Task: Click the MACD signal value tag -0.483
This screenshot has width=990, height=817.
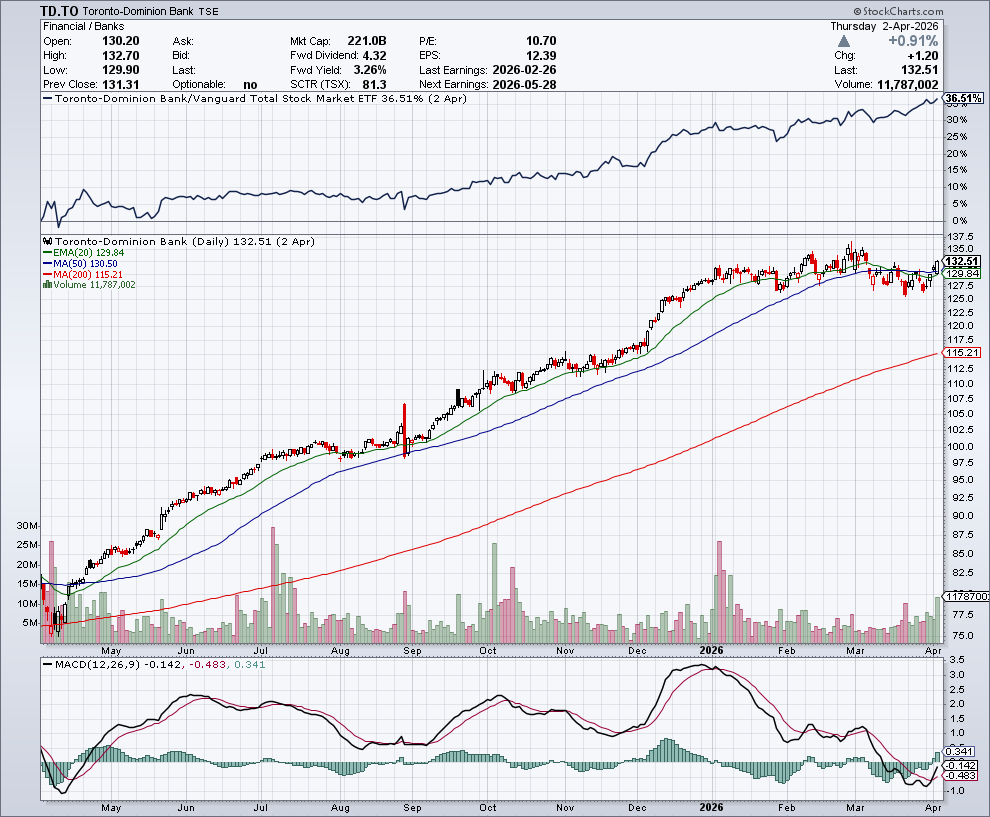Action: click(x=960, y=776)
